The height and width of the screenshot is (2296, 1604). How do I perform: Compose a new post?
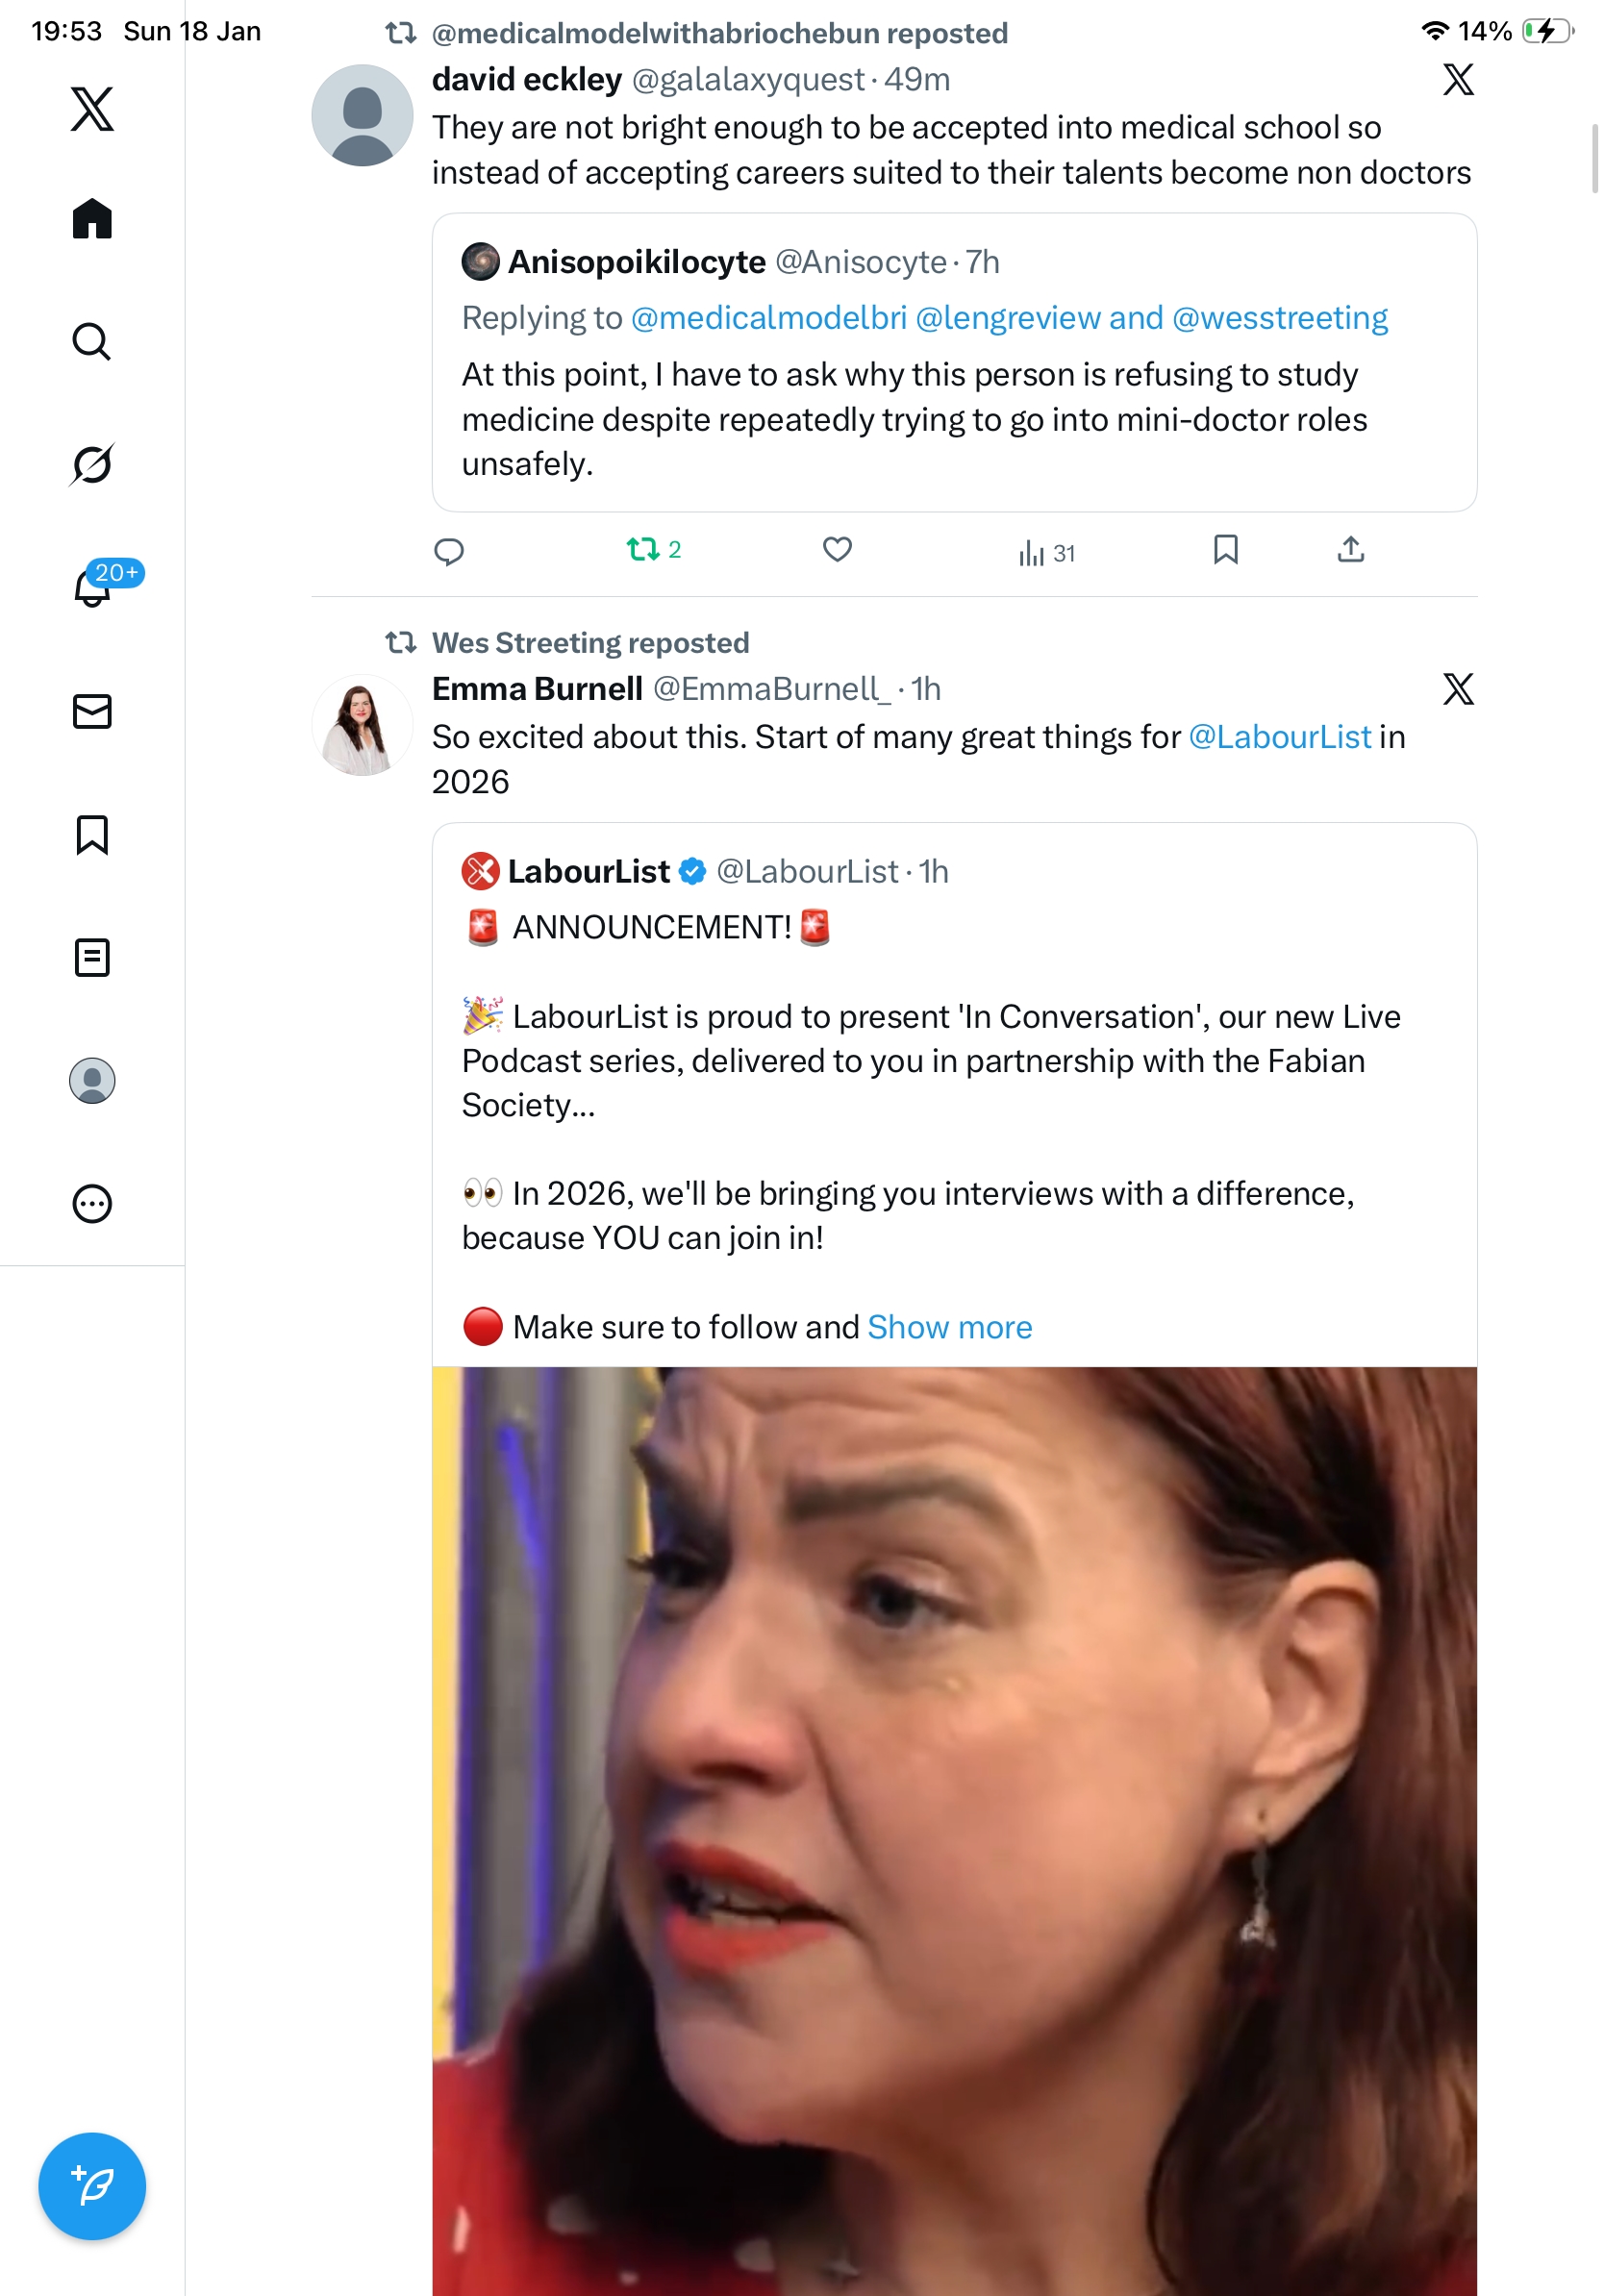[92, 2185]
